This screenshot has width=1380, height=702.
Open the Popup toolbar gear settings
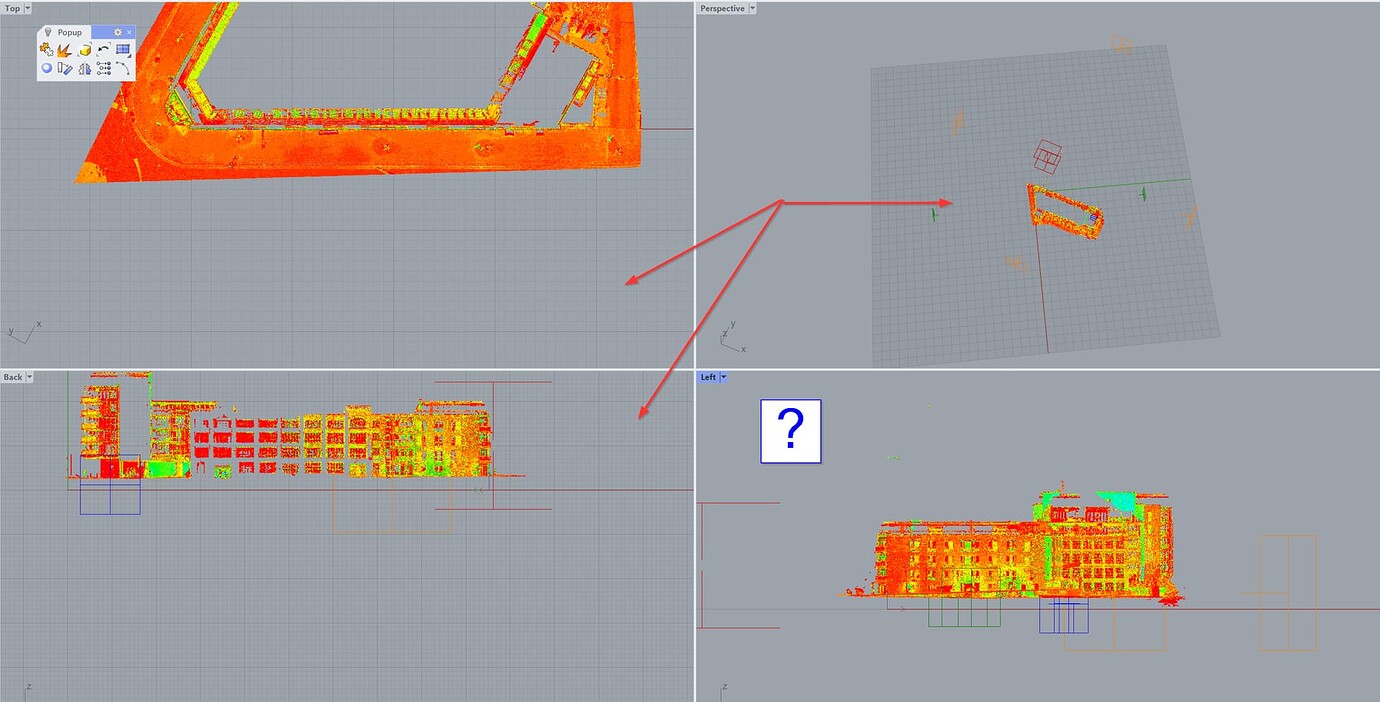[118, 31]
